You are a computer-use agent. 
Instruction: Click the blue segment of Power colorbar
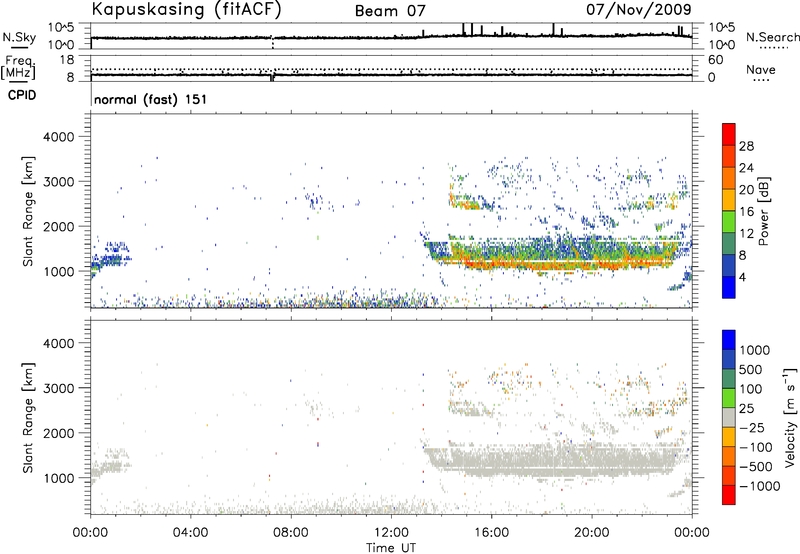click(729, 287)
